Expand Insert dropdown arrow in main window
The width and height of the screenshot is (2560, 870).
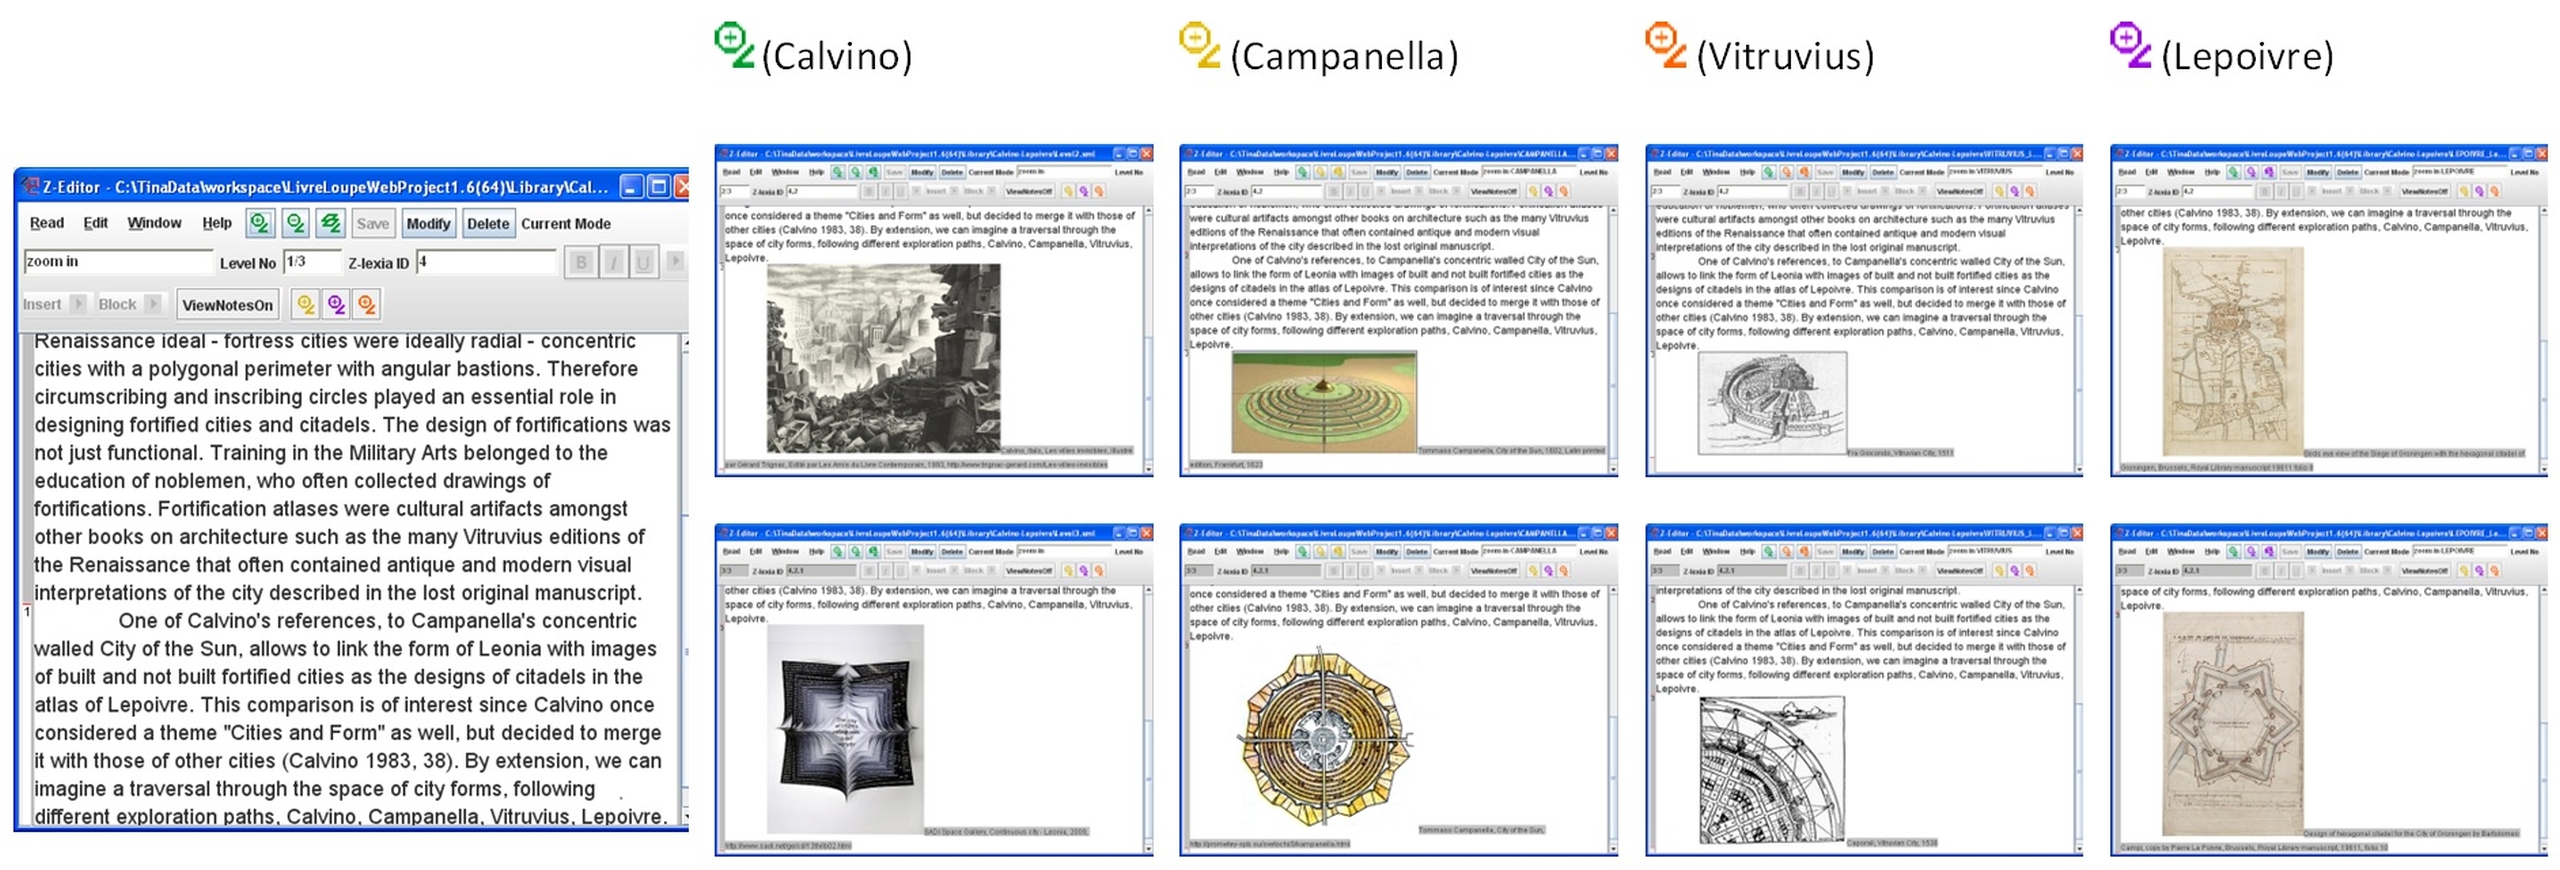77,303
